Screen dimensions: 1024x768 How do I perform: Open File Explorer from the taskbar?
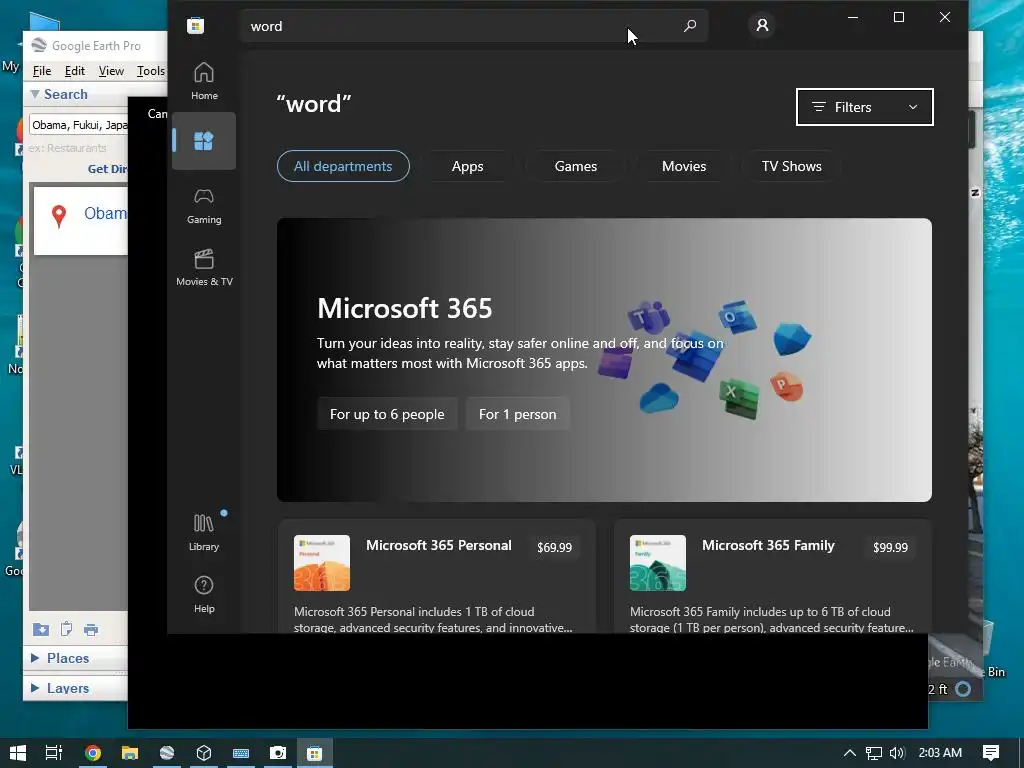point(130,753)
